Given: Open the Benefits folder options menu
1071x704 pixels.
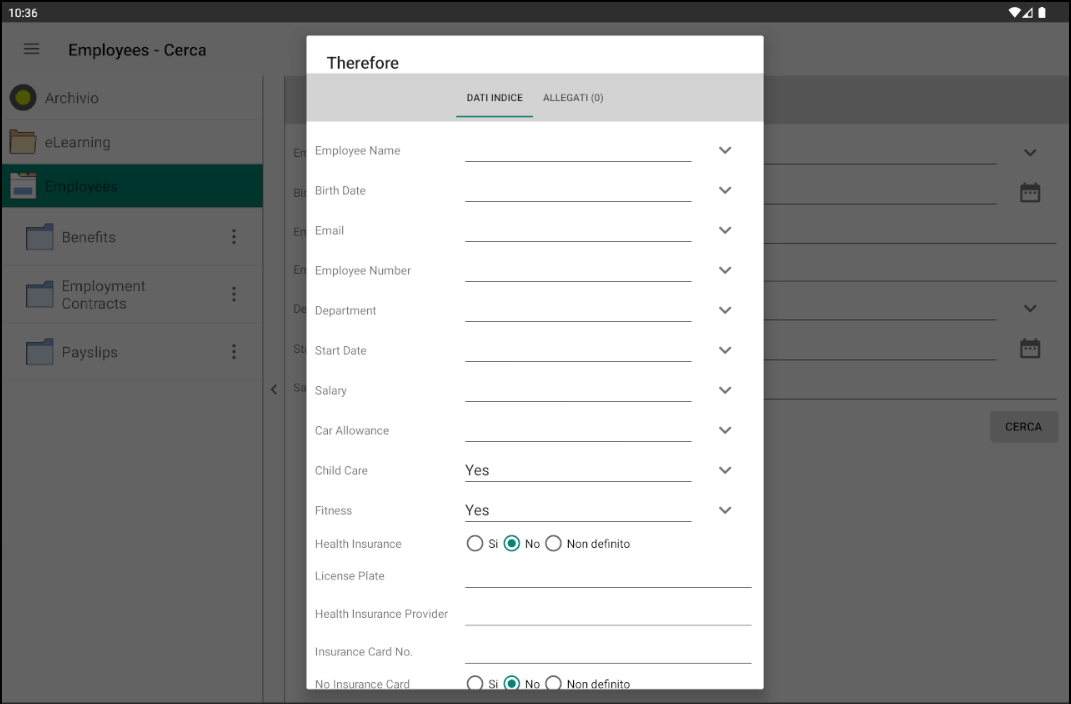Looking at the screenshot, I should 233,237.
